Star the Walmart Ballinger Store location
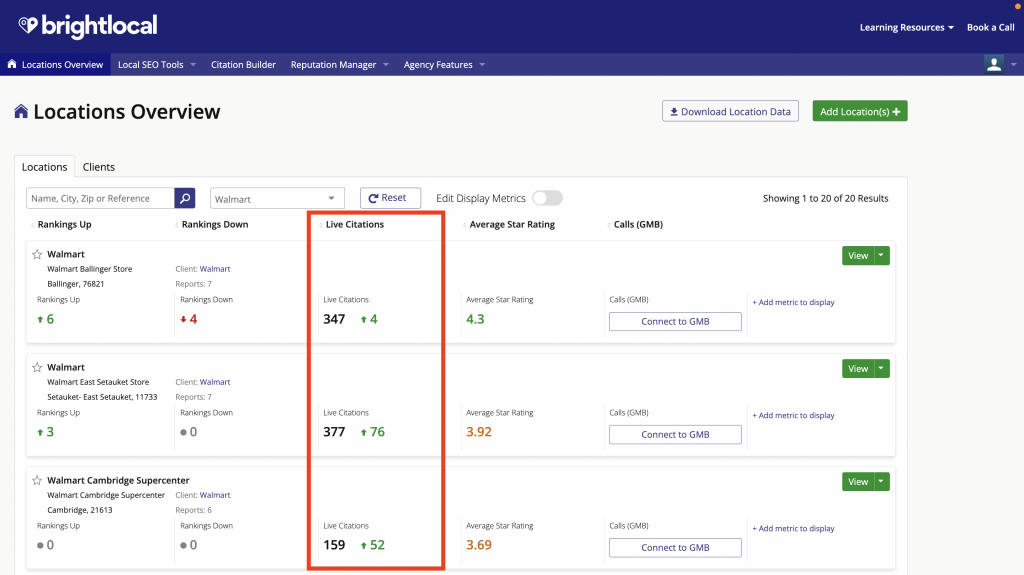Image resolution: width=1024 pixels, height=575 pixels. [x=37, y=255]
